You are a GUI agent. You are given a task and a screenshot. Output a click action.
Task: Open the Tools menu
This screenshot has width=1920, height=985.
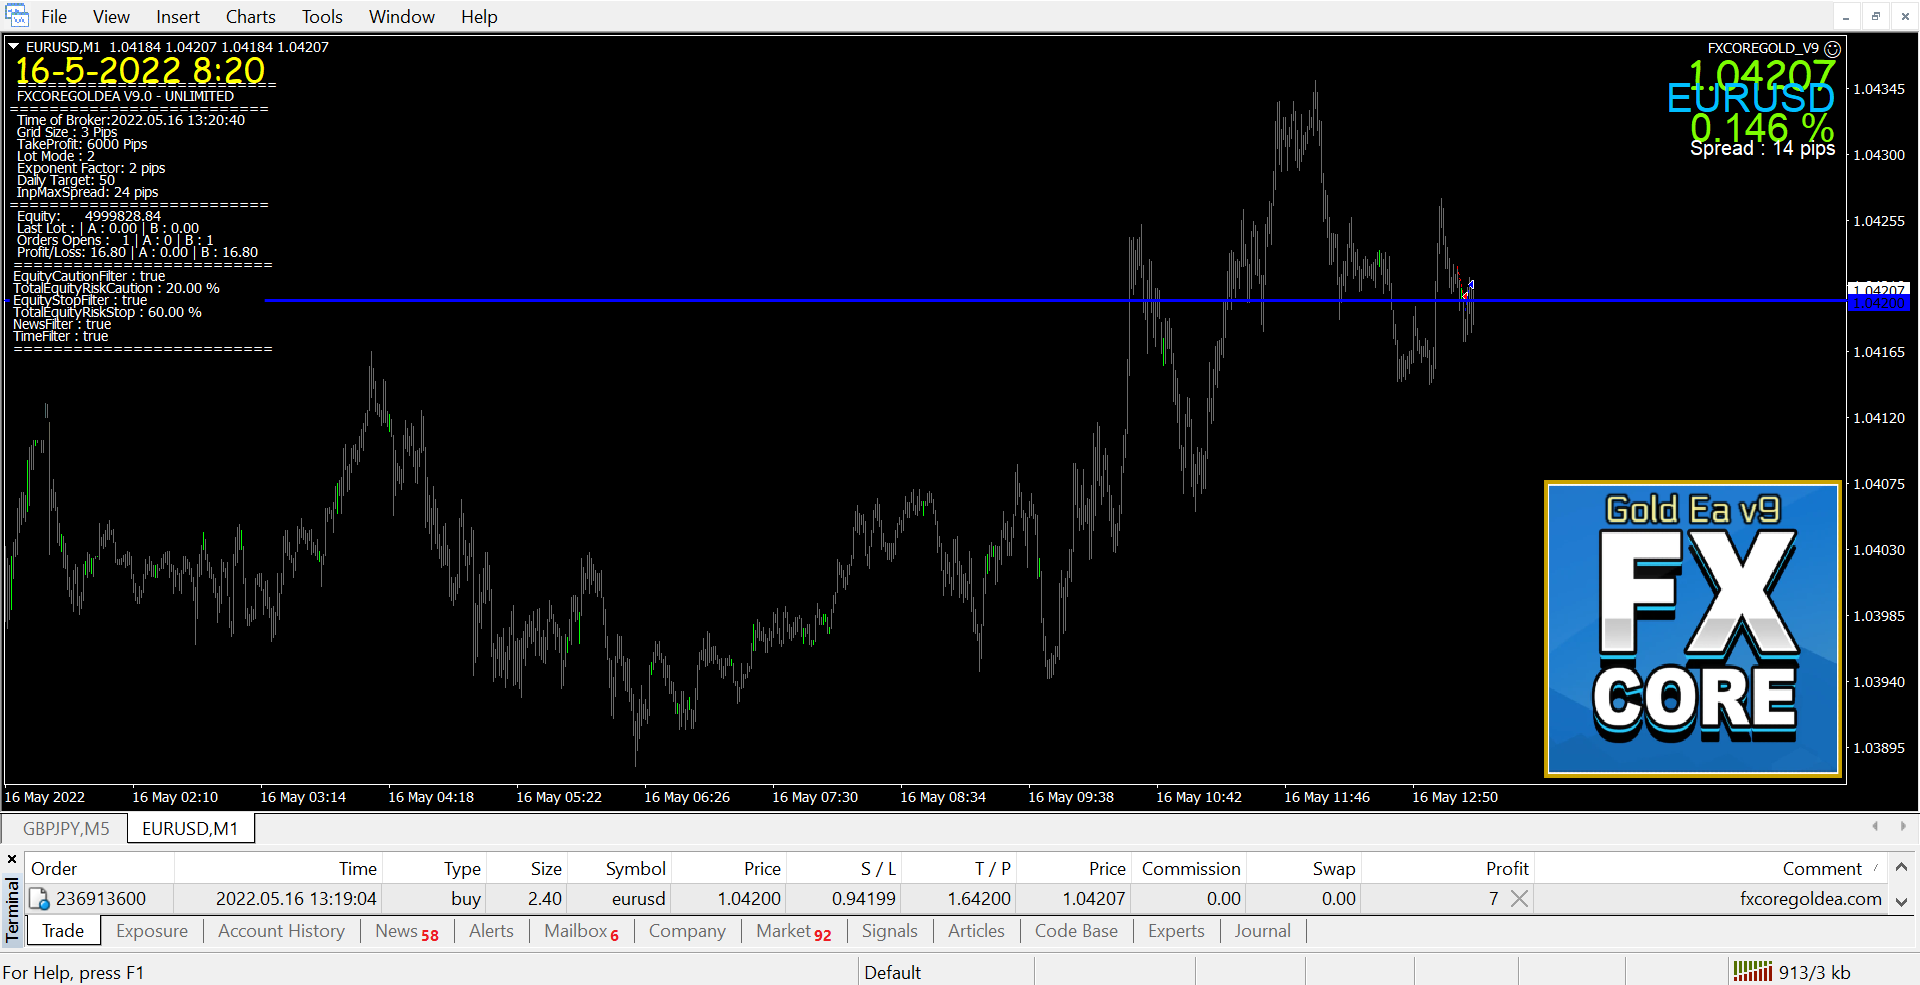click(322, 17)
